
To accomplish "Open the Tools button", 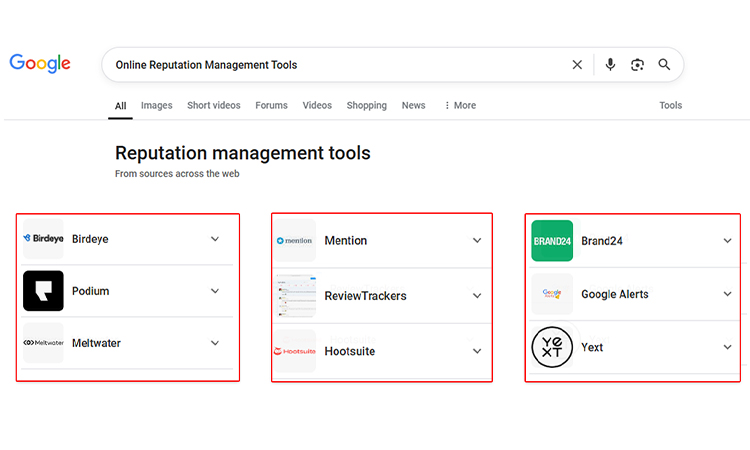I will pos(671,105).
